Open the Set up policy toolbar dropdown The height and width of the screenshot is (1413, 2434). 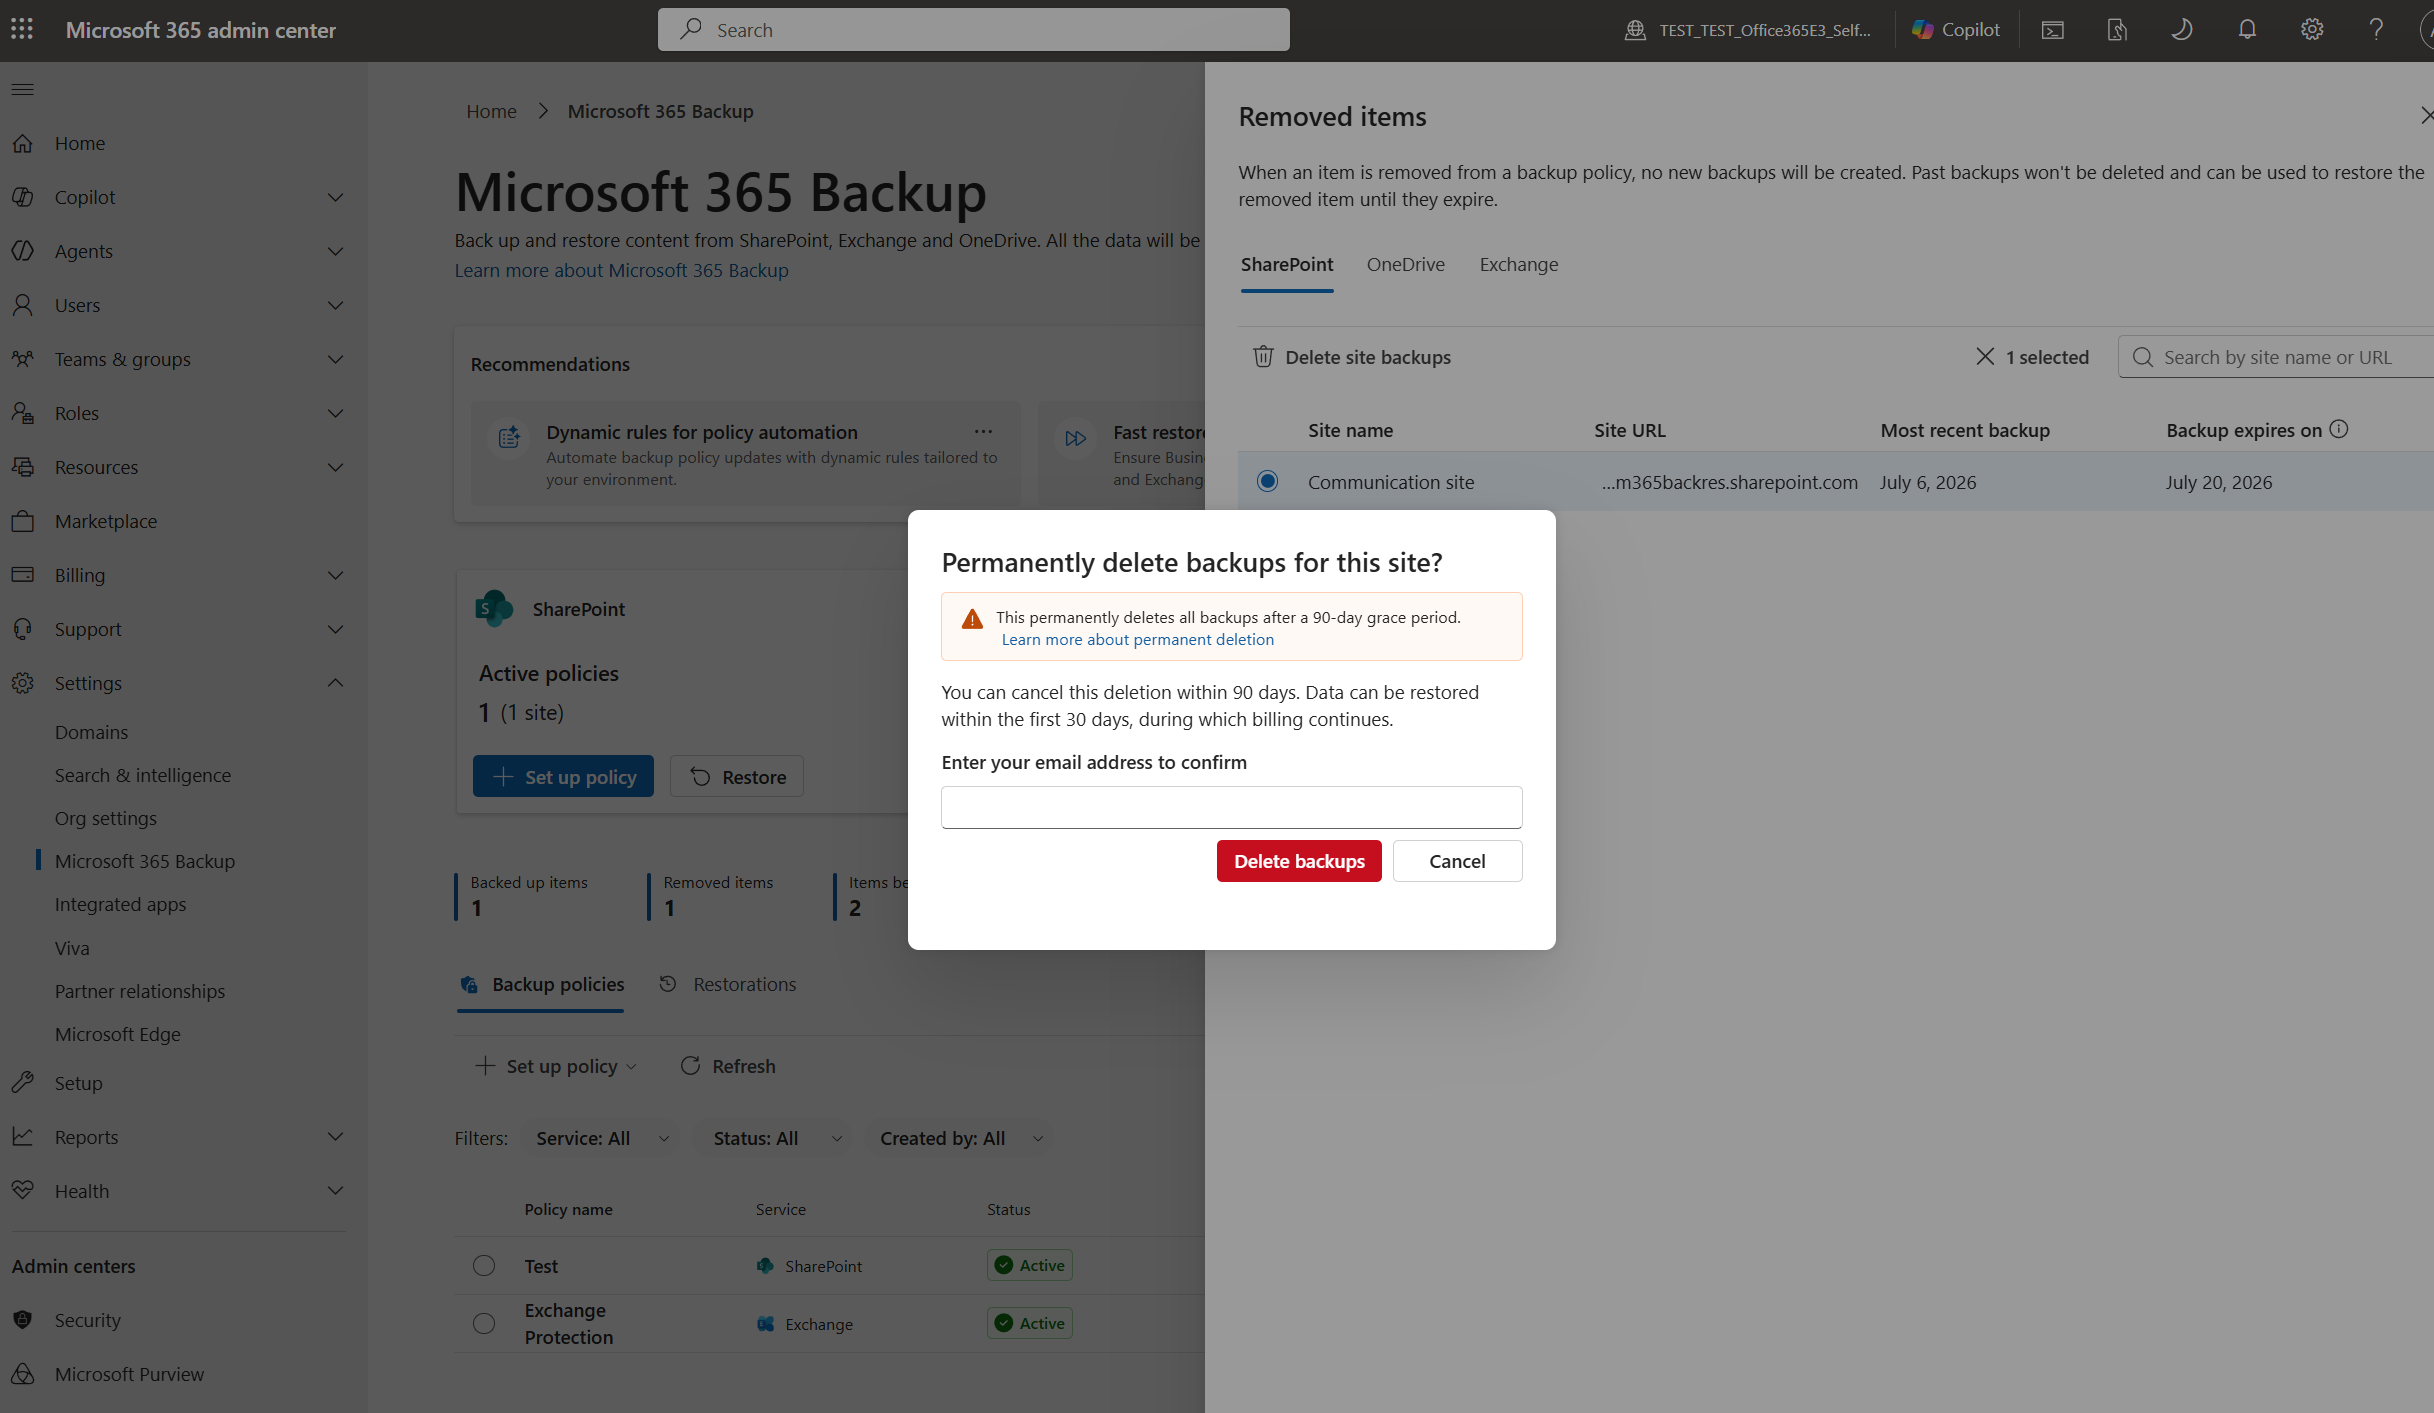pyautogui.click(x=557, y=1066)
